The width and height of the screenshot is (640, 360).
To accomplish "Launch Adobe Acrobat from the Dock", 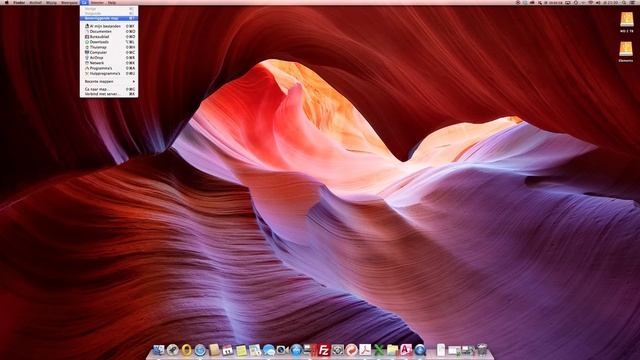I will [365, 350].
